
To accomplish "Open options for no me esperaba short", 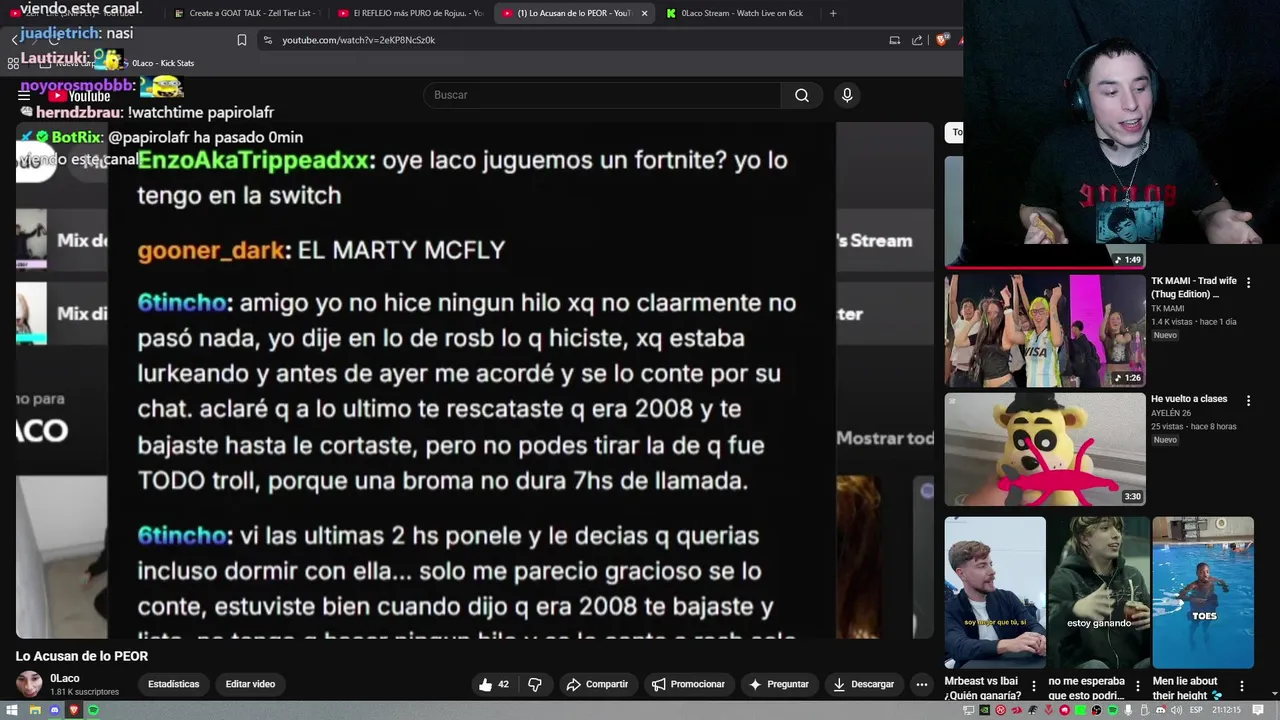I will pyautogui.click(x=1137, y=687).
